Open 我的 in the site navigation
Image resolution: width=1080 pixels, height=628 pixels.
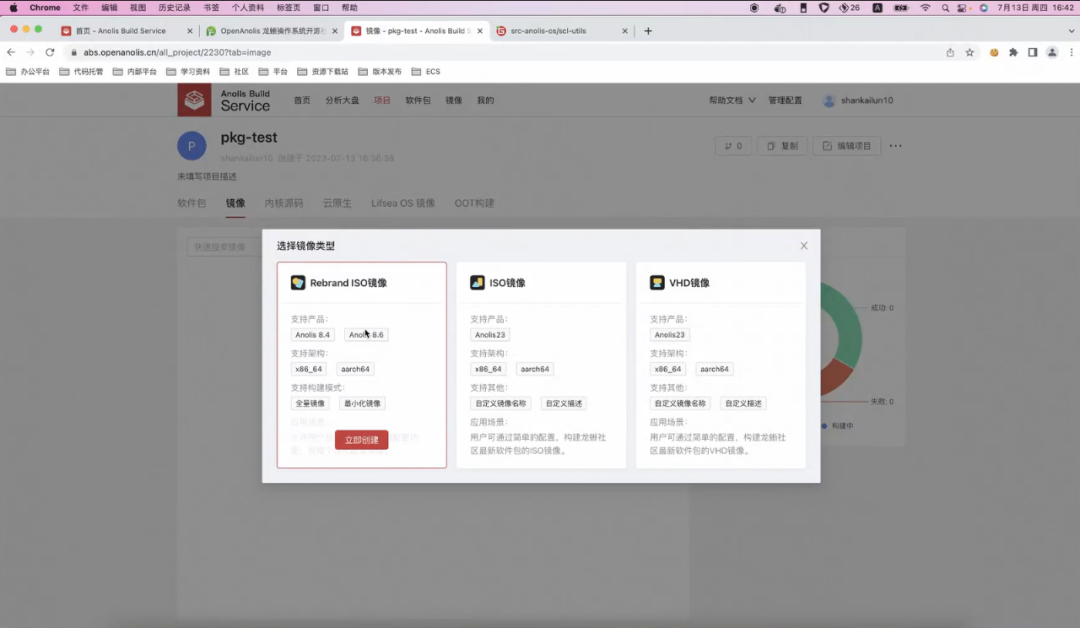[486, 101]
